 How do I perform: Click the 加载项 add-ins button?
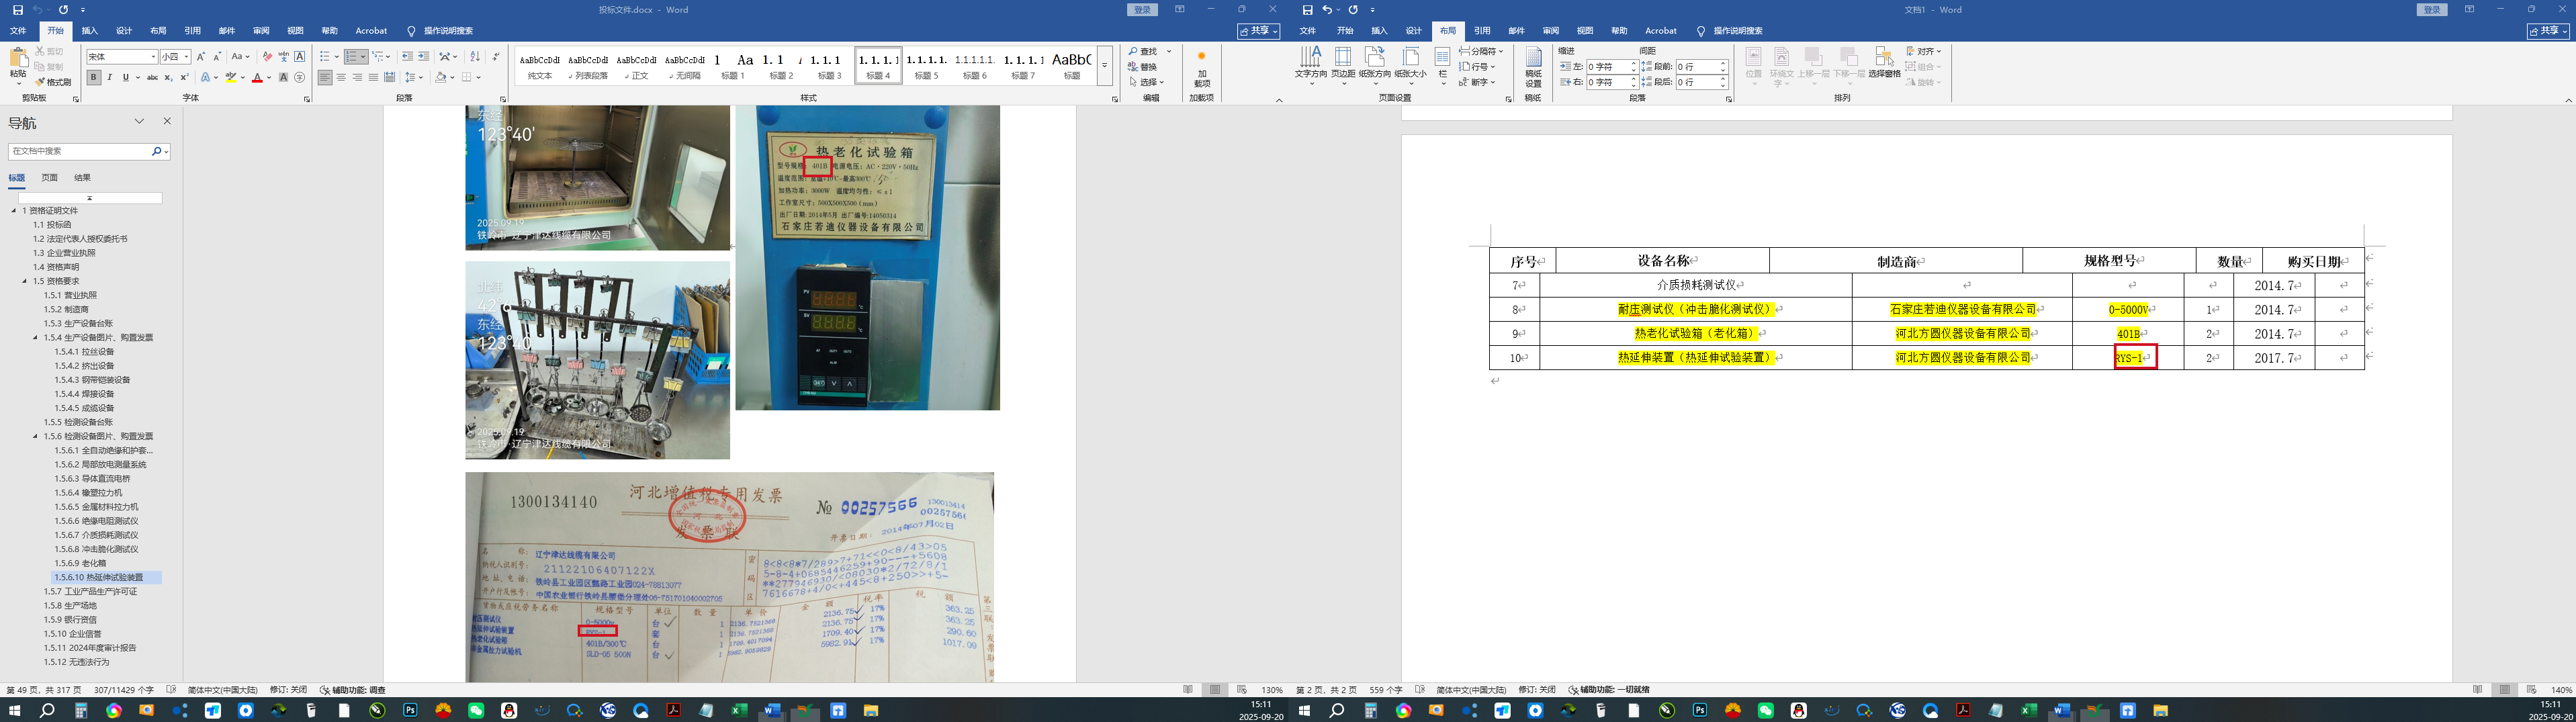pyautogui.click(x=1202, y=70)
